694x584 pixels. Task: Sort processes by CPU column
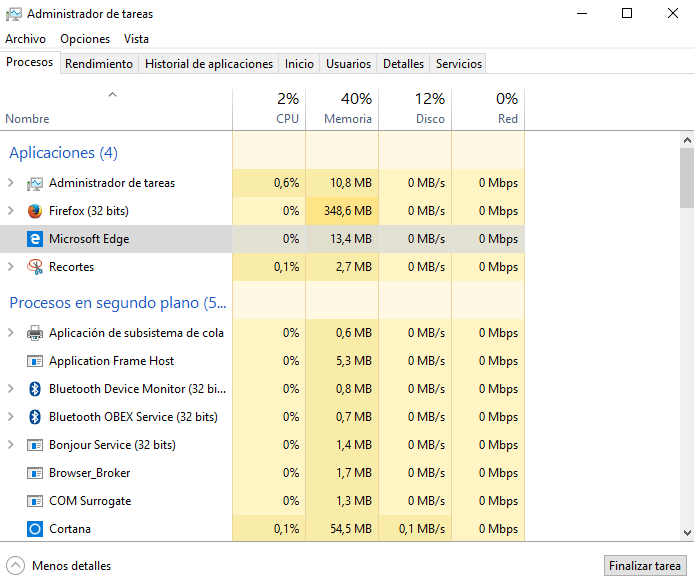click(x=269, y=110)
